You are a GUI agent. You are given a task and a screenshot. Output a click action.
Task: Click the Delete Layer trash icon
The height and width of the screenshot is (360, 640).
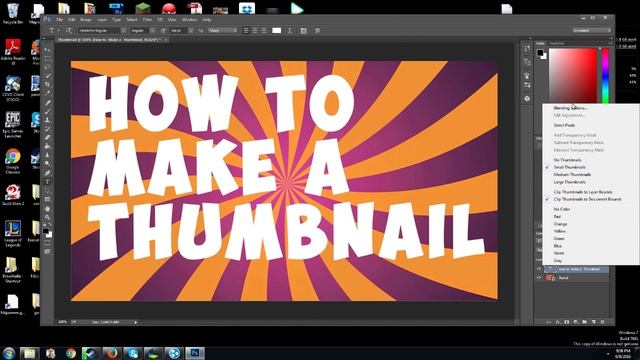click(x=602, y=322)
